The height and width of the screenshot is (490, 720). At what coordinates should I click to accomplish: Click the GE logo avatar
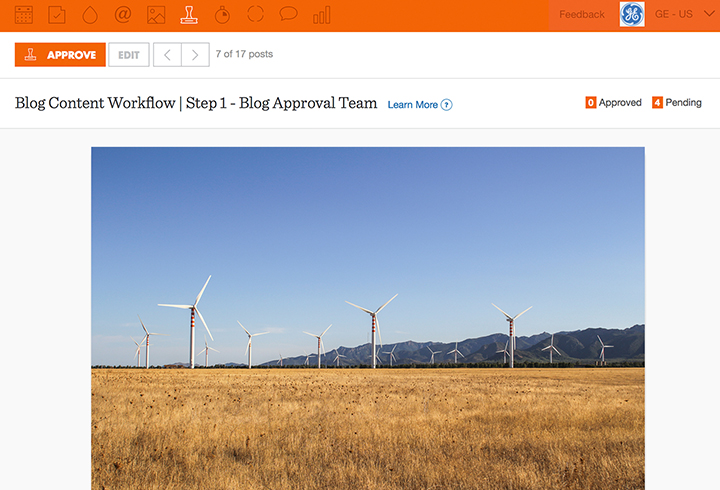632,14
